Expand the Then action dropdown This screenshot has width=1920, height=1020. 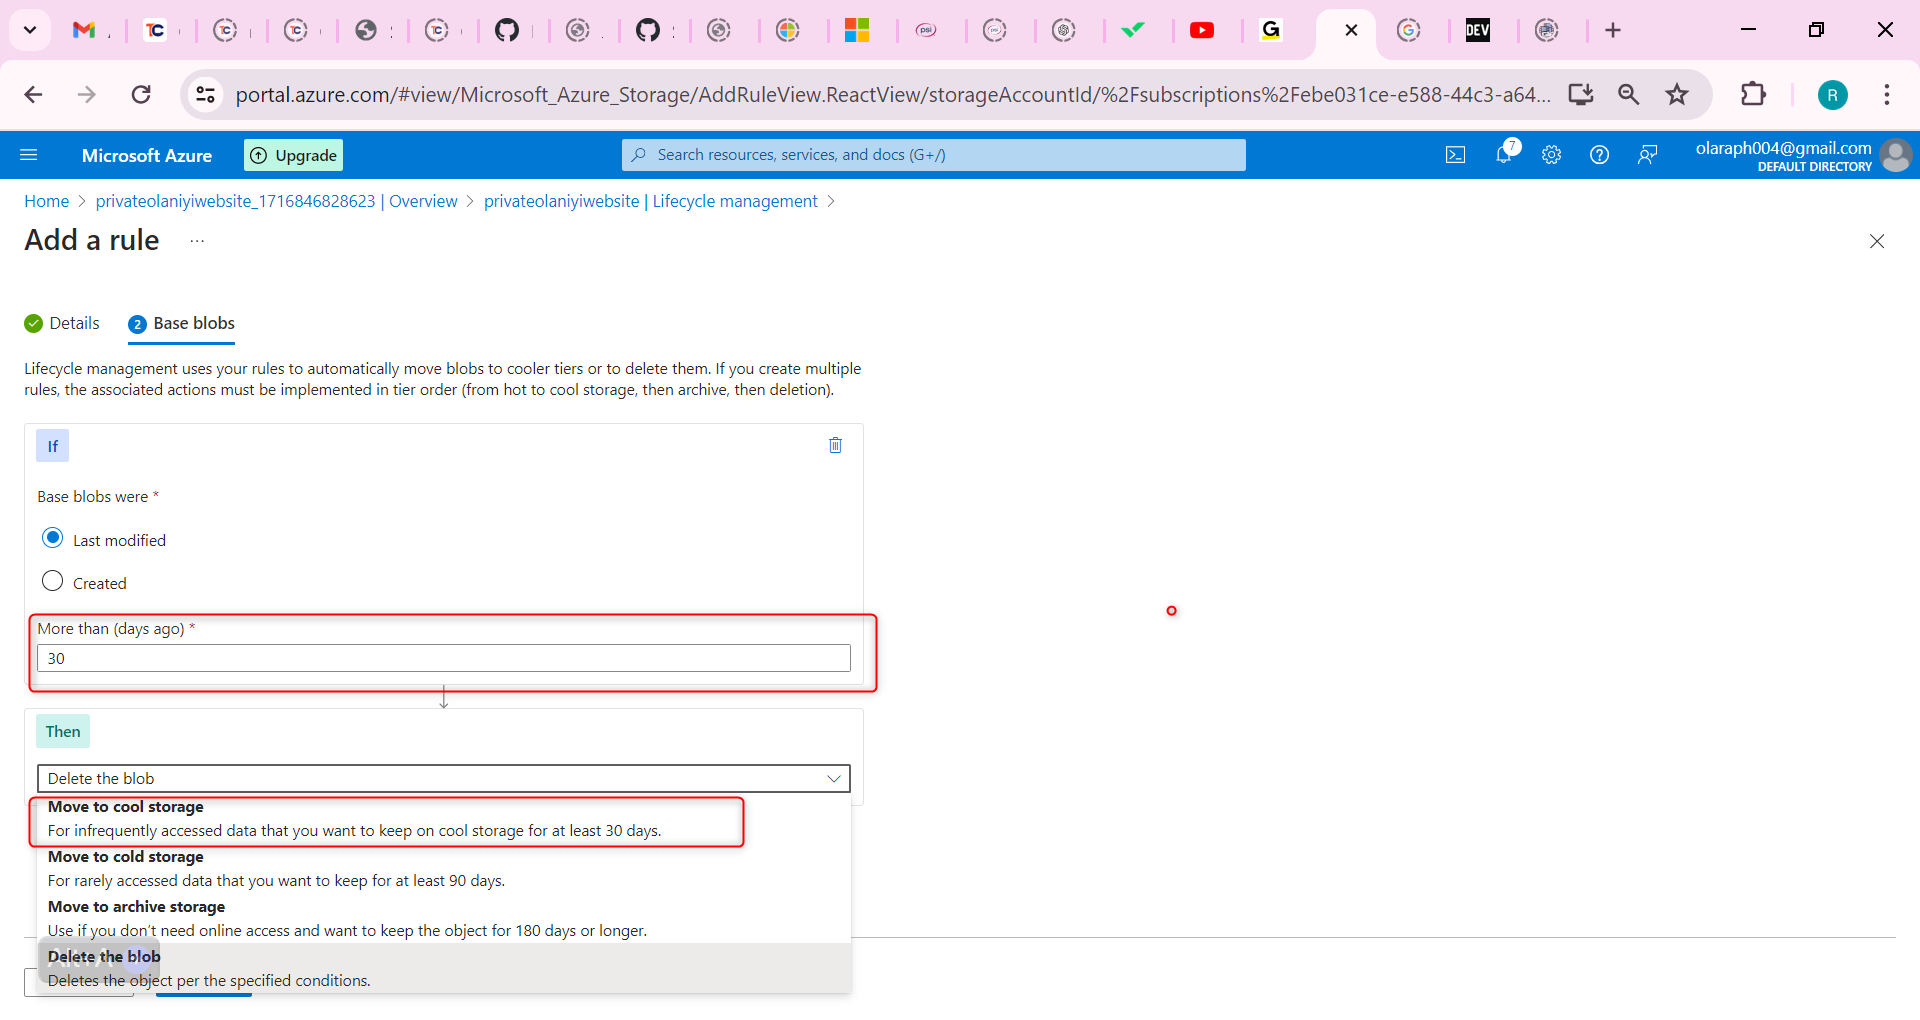(444, 778)
